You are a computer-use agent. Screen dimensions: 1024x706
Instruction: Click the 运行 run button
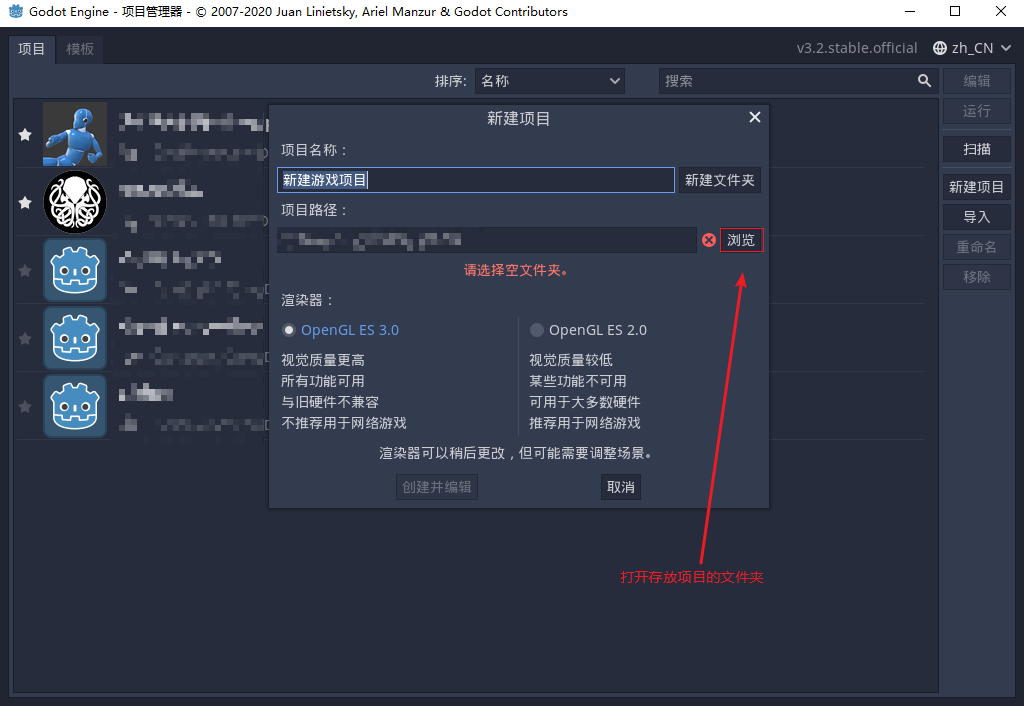tap(977, 111)
